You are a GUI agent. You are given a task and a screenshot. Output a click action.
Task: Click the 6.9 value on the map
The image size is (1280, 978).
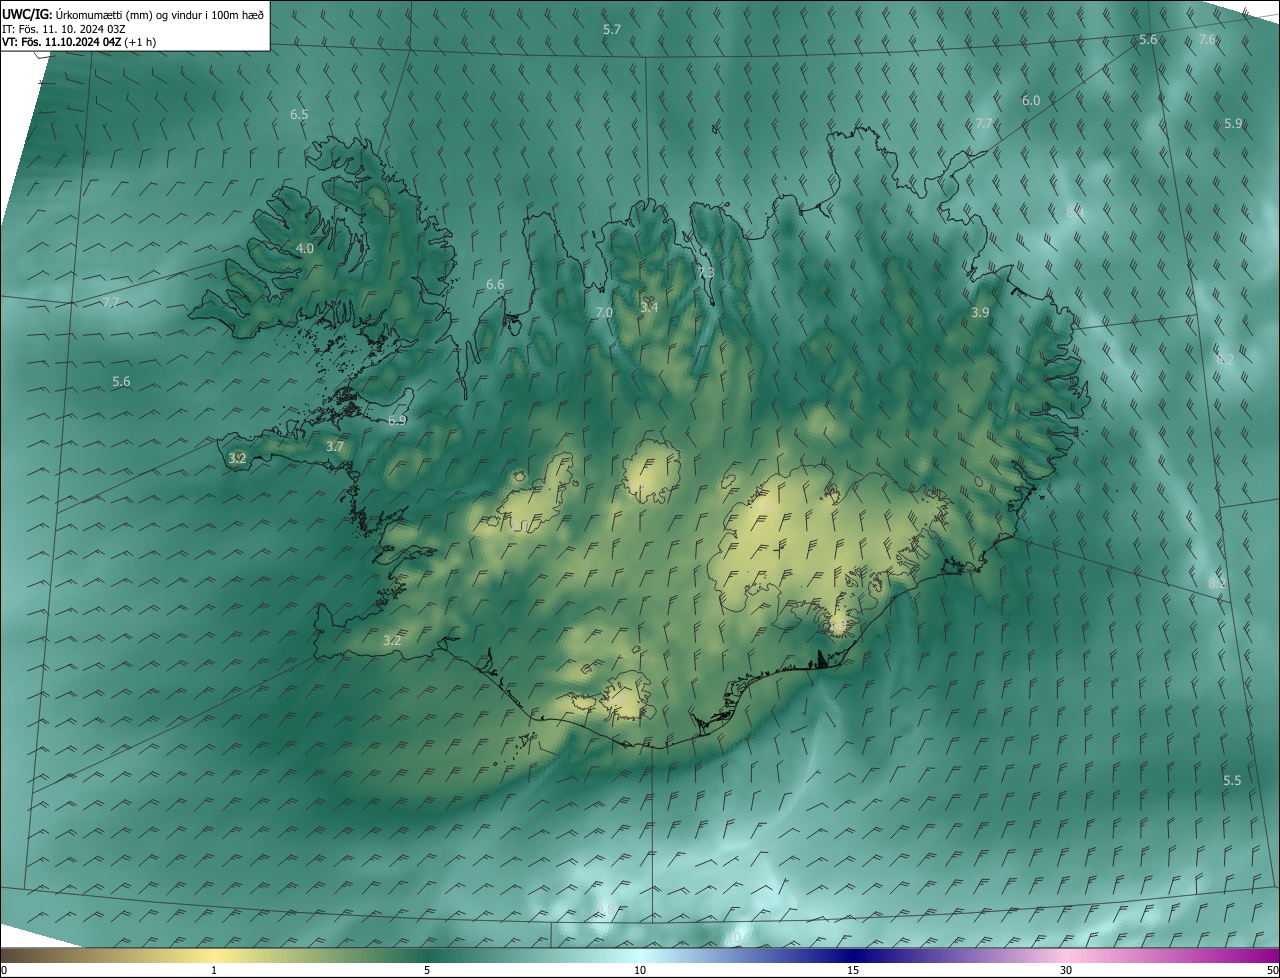(397, 421)
